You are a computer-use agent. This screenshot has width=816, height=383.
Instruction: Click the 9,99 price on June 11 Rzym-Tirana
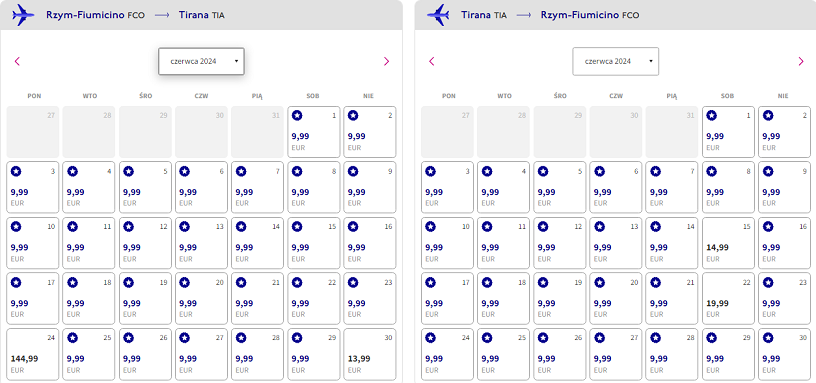point(75,248)
